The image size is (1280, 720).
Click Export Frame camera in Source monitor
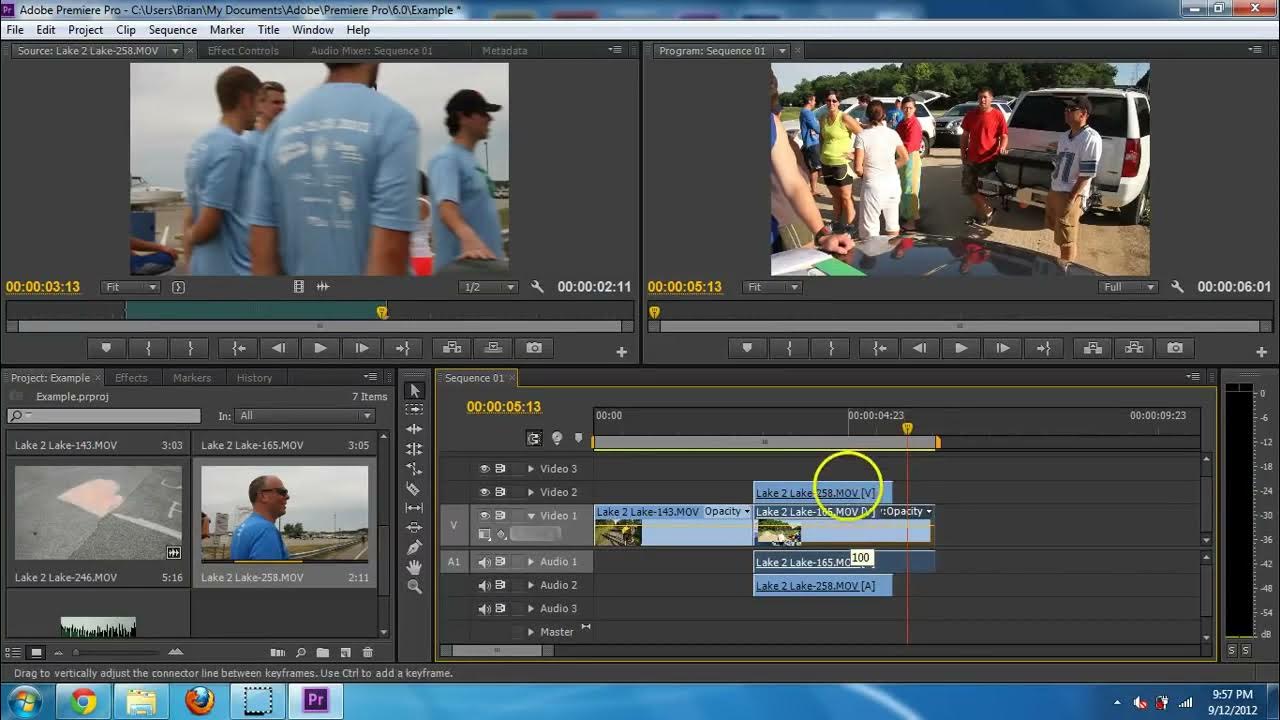pyautogui.click(x=534, y=348)
